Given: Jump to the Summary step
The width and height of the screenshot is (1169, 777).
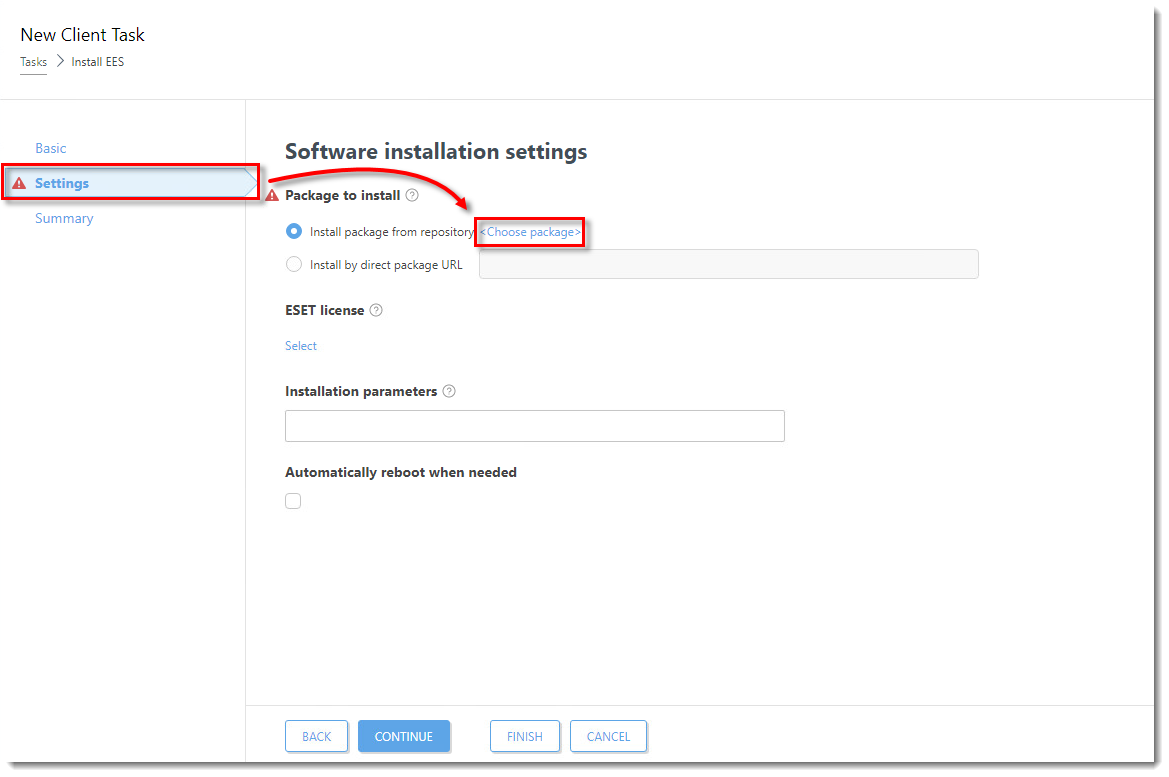Looking at the screenshot, I should pyautogui.click(x=64, y=218).
